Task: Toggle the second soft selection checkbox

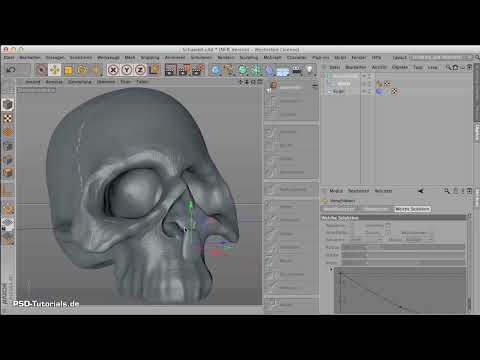Action: tap(388, 233)
